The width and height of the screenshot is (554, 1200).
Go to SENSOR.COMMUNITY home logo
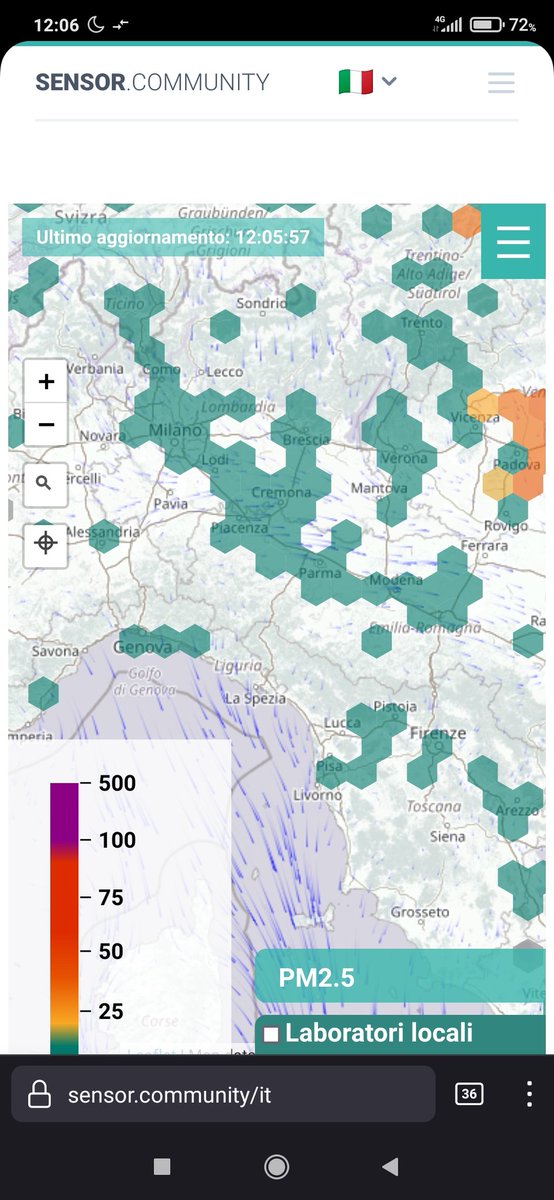[x=152, y=82]
